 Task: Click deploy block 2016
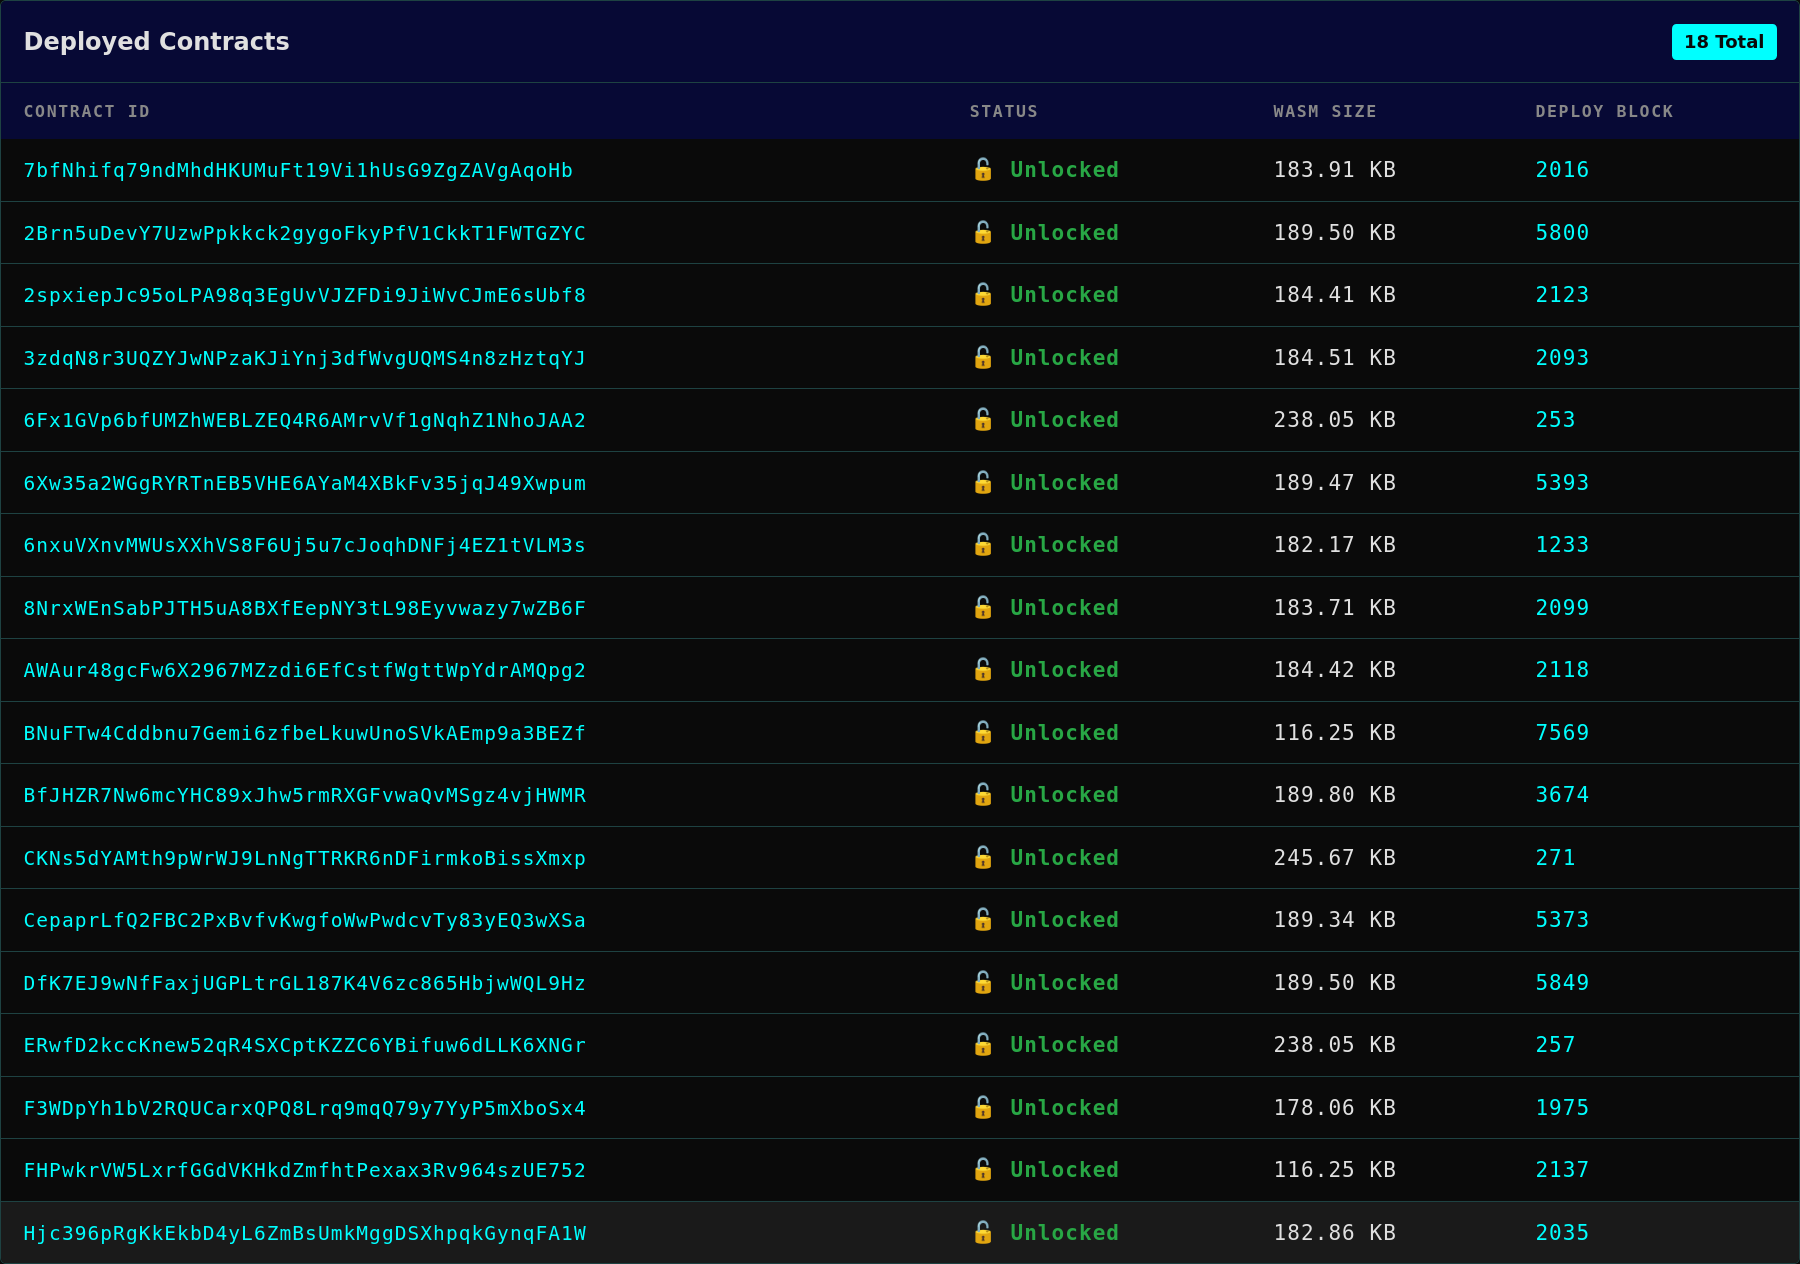click(x=1562, y=170)
